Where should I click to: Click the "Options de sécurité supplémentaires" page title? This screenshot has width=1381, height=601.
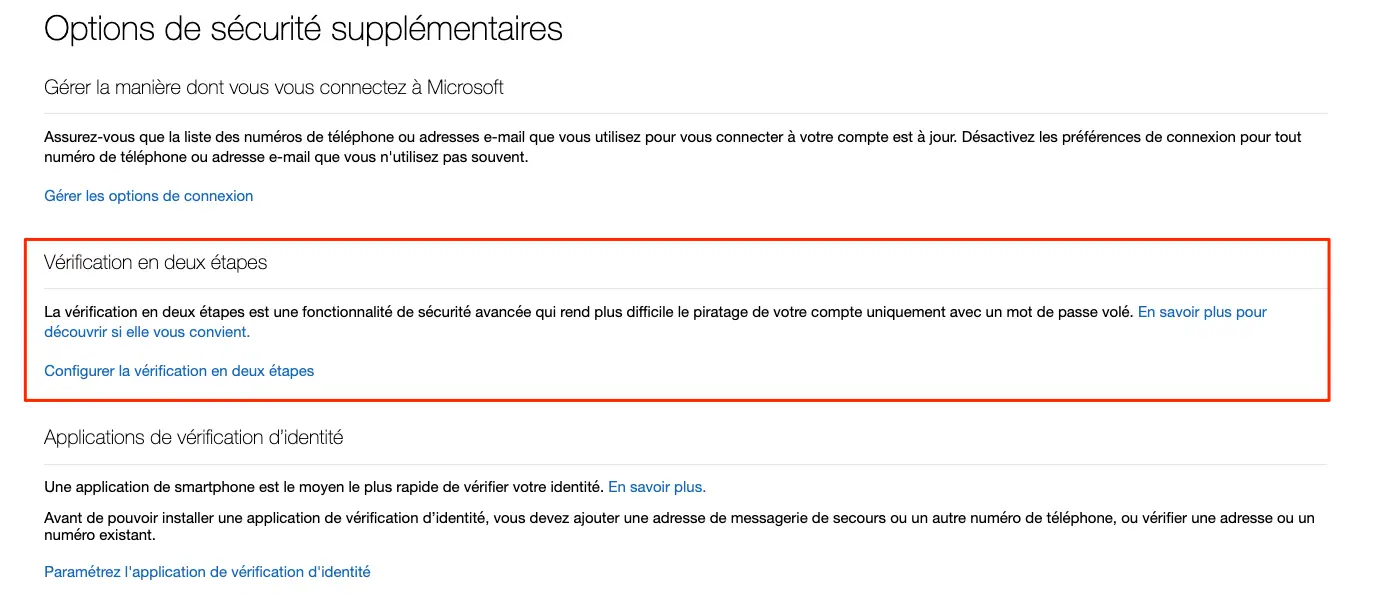[303, 28]
